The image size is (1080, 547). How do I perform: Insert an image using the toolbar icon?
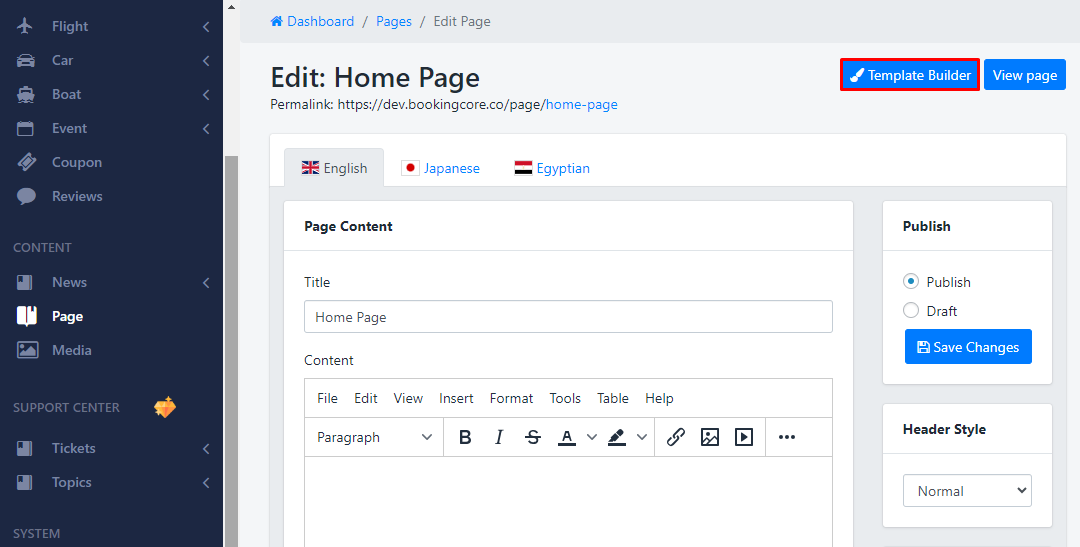coord(710,437)
